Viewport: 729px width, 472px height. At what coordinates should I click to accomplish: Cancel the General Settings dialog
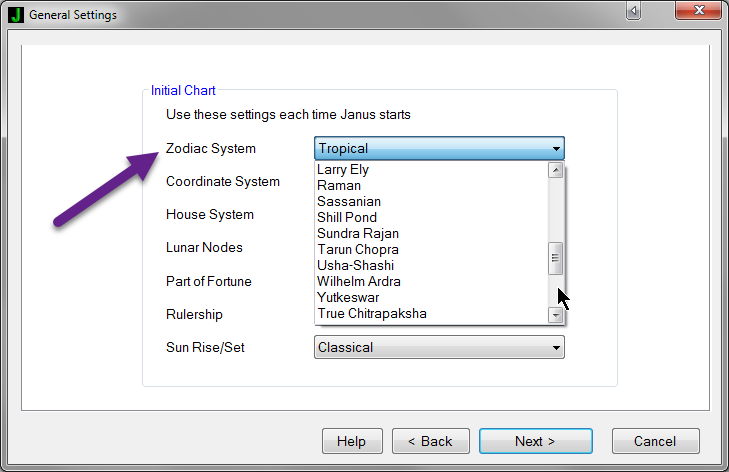coord(656,441)
